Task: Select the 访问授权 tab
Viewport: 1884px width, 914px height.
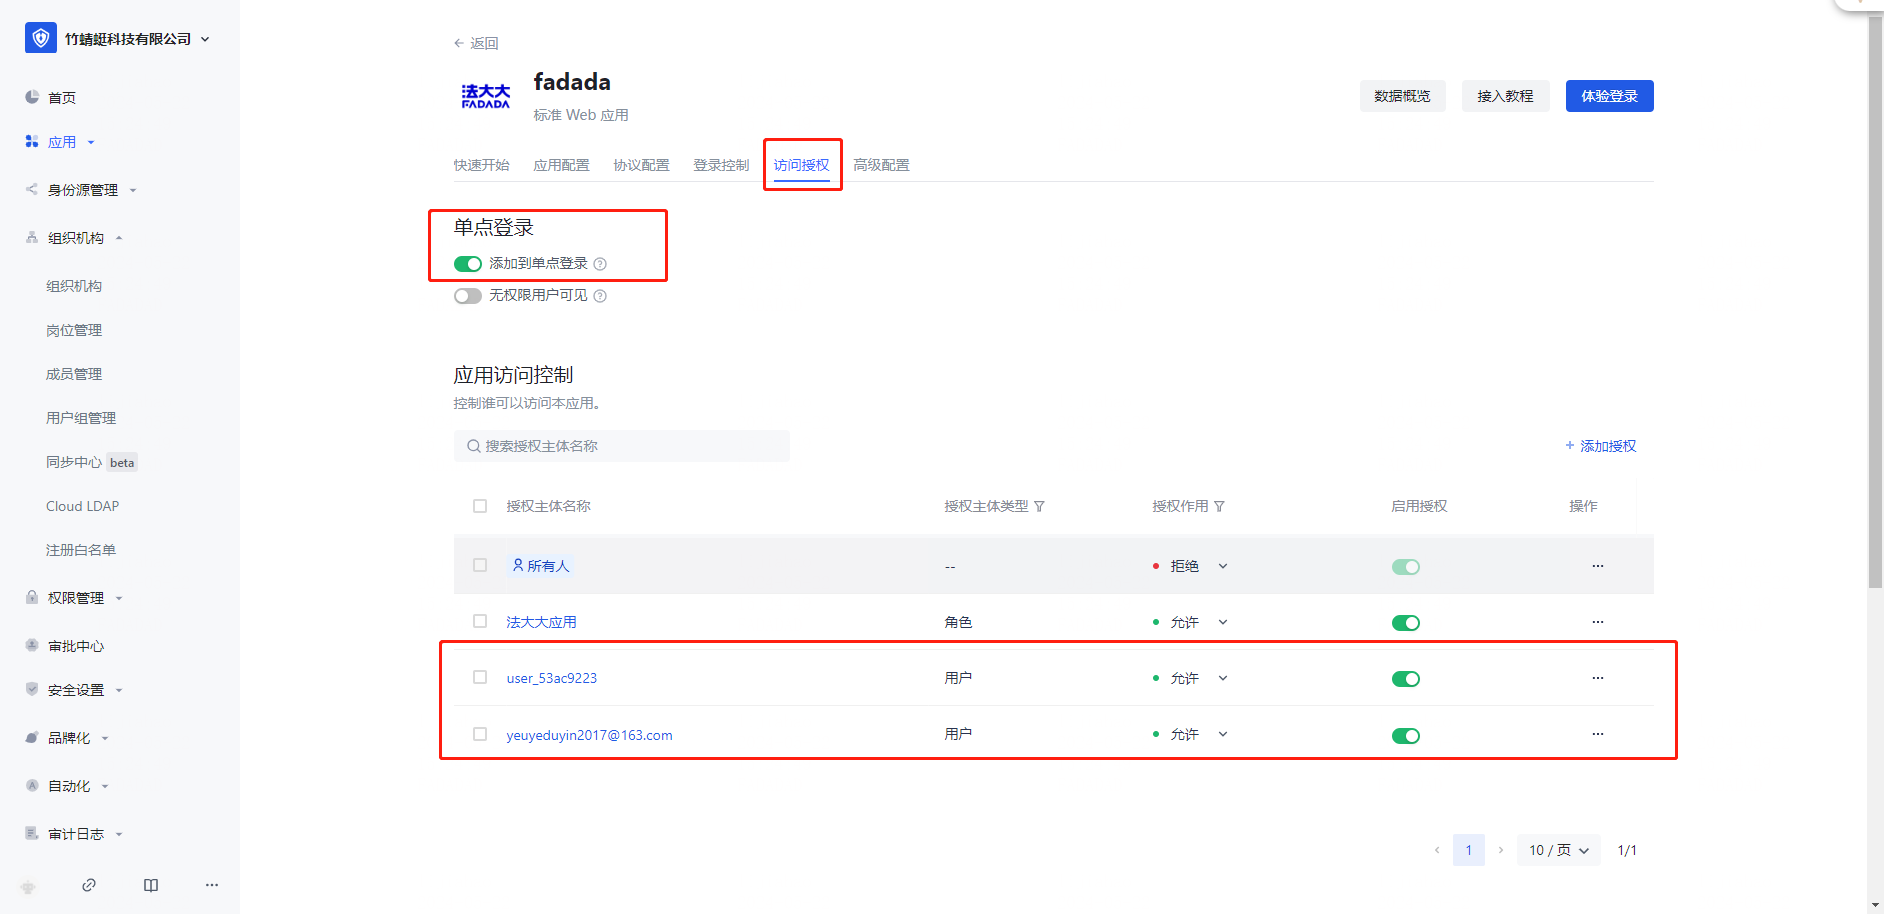Action: click(802, 165)
